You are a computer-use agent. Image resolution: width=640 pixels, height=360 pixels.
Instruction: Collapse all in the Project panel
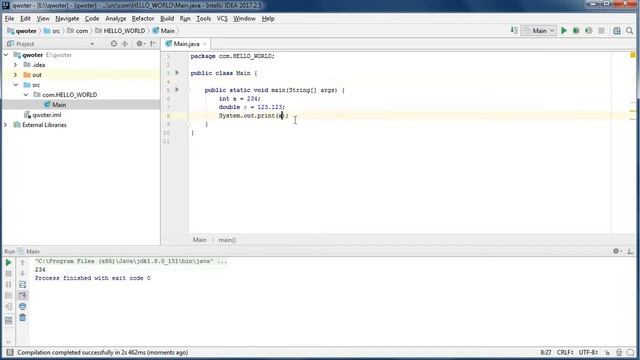tap(125, 44)
